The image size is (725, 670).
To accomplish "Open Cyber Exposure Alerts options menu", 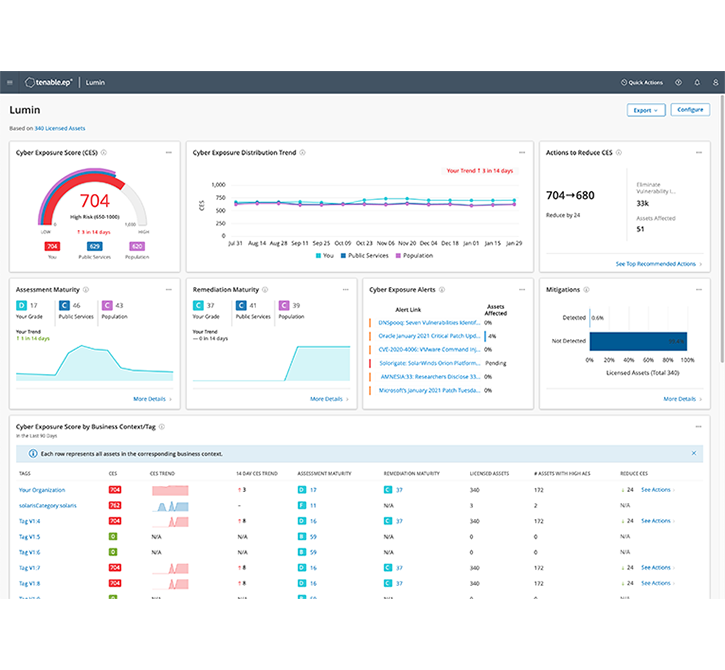I will [522, 289].
